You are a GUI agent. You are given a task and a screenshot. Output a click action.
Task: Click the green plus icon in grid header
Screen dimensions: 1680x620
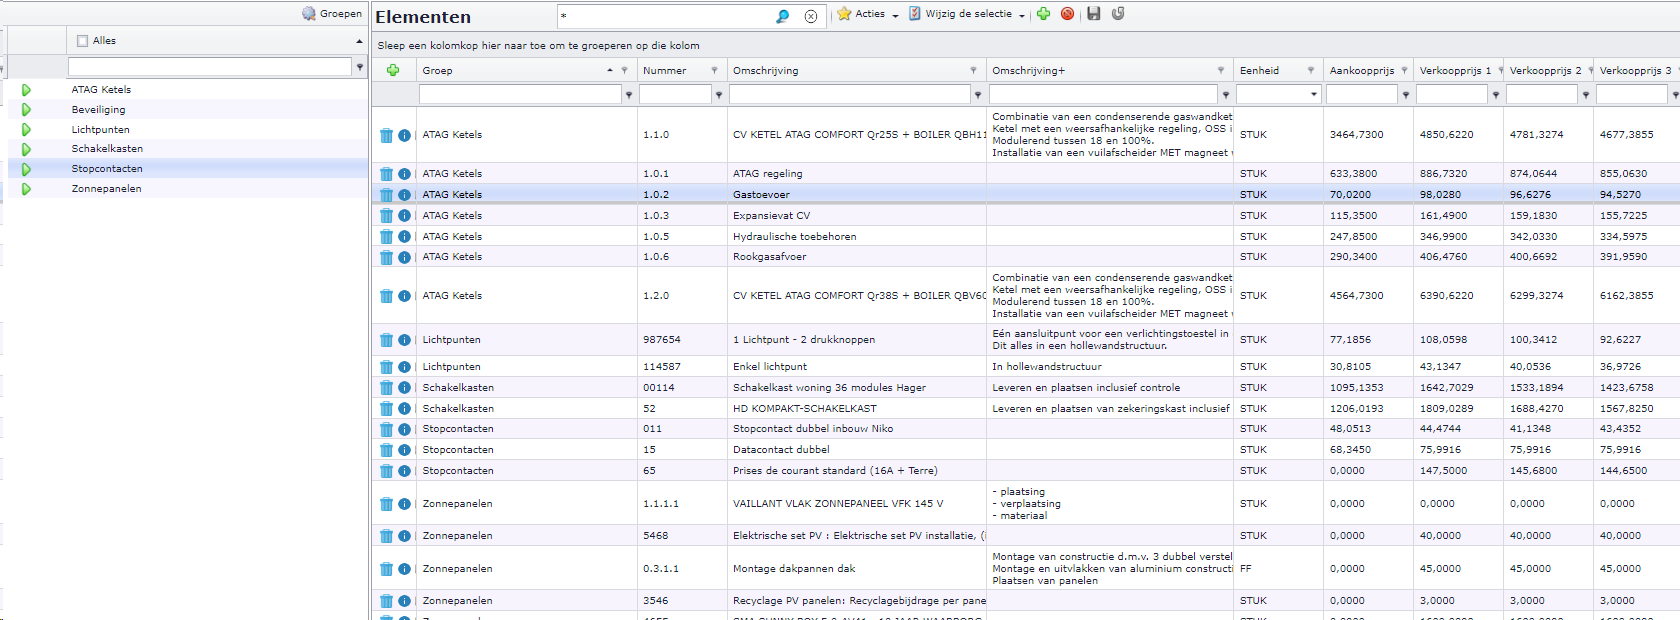tap(393, 70)
